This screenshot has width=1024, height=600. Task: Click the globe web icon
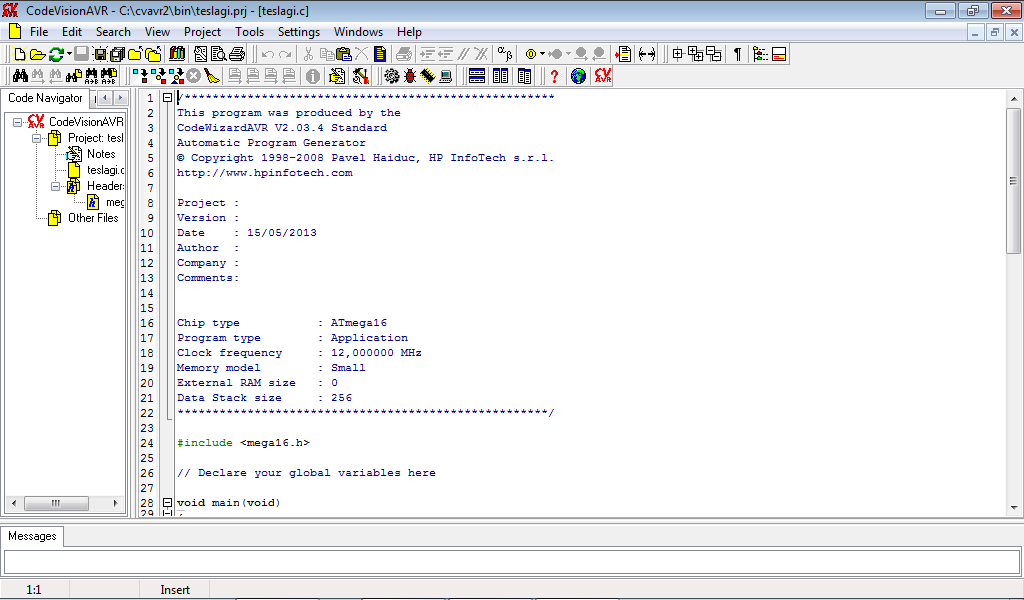click(578, 76)
